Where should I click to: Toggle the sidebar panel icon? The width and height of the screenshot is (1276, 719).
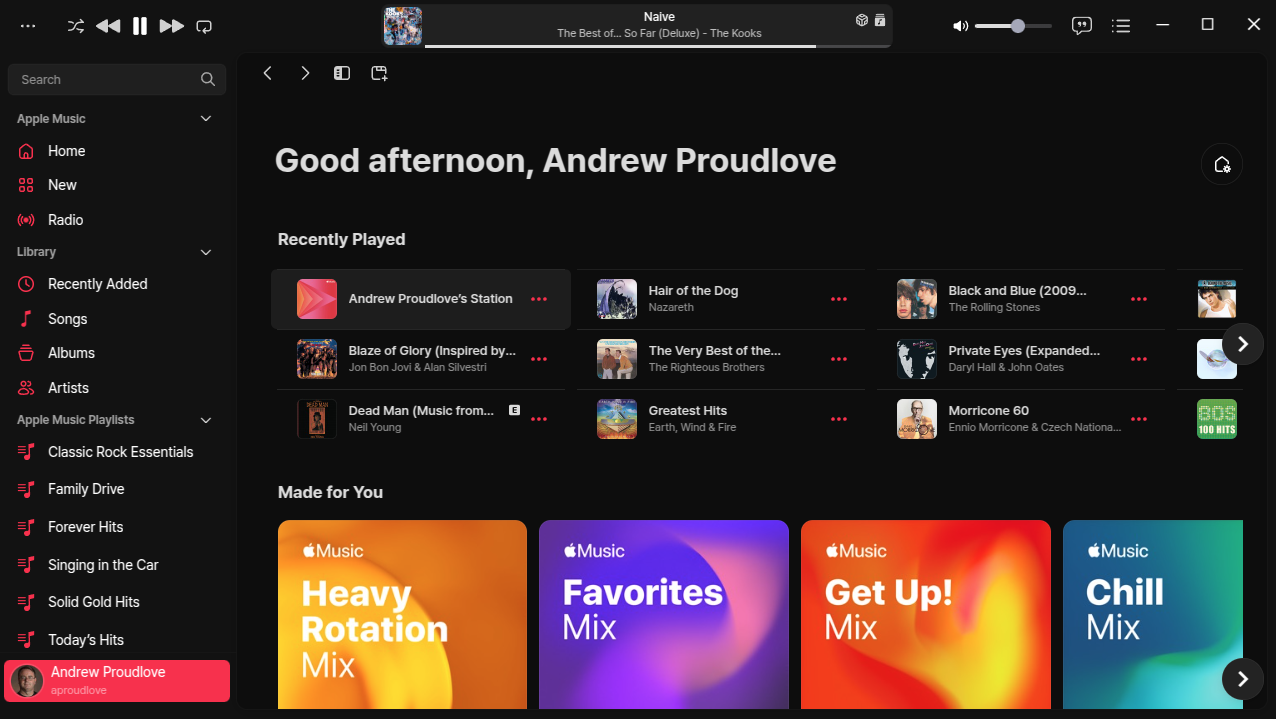[x=342, y=73]
